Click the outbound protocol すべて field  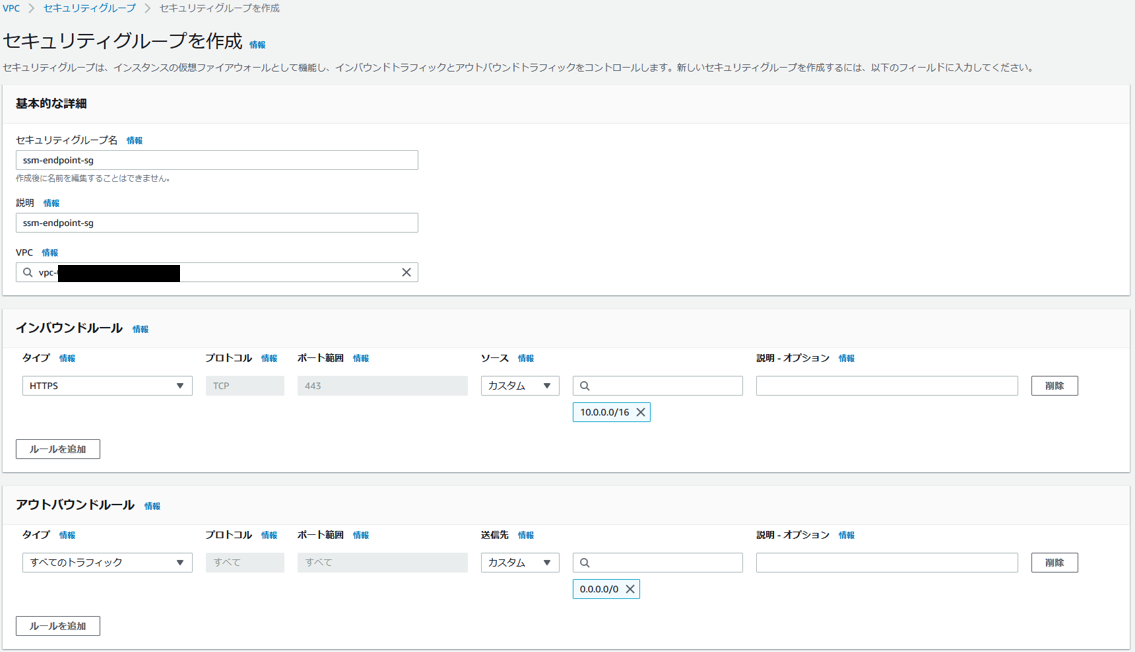click(x=245, y=562)
